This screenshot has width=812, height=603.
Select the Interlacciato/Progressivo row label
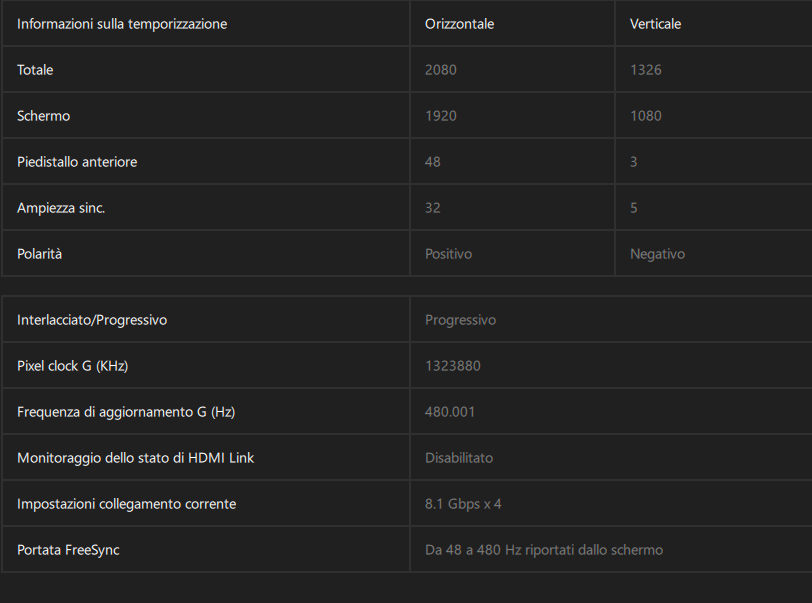(92, 320)
